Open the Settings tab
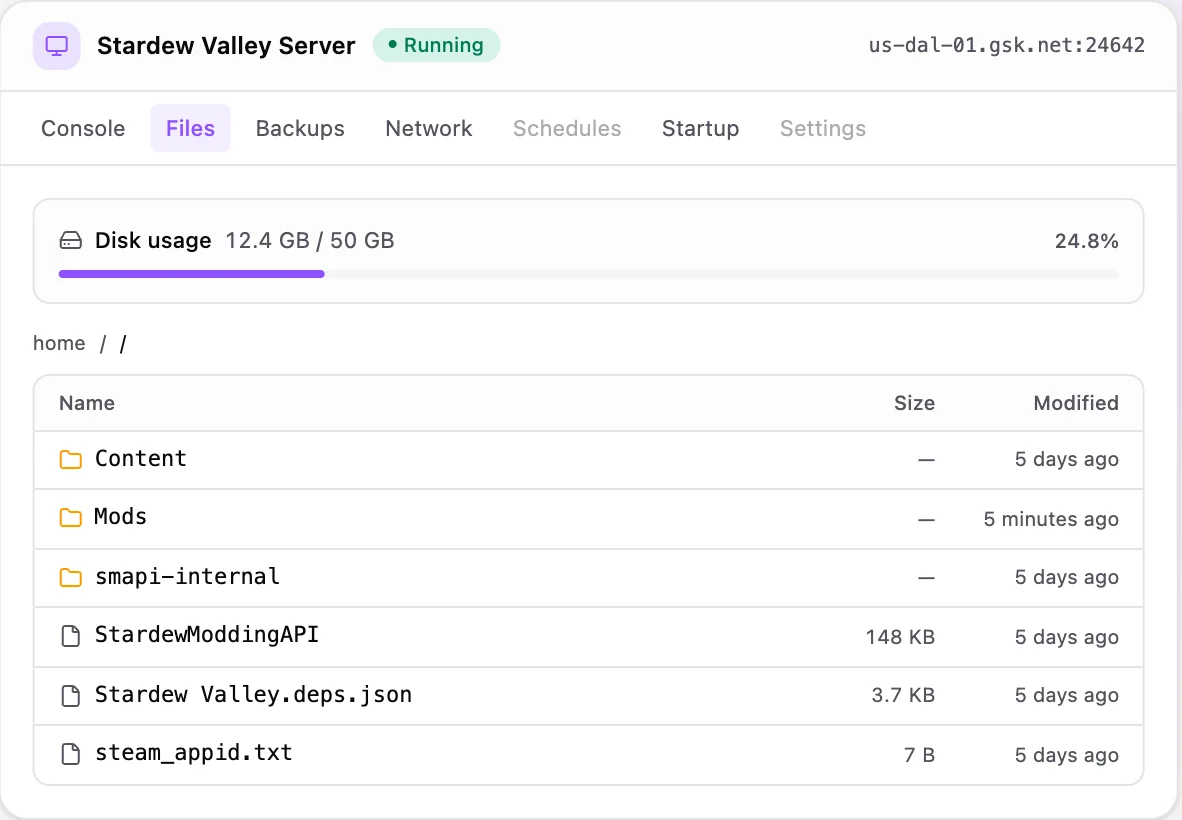 click(x=822, y=128)
